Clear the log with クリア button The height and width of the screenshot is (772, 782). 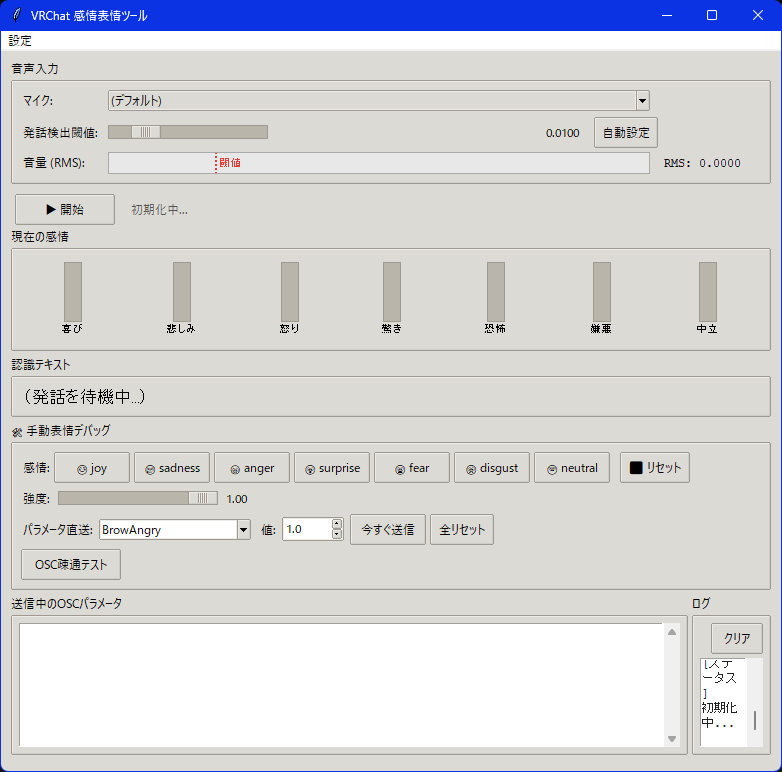737,638
